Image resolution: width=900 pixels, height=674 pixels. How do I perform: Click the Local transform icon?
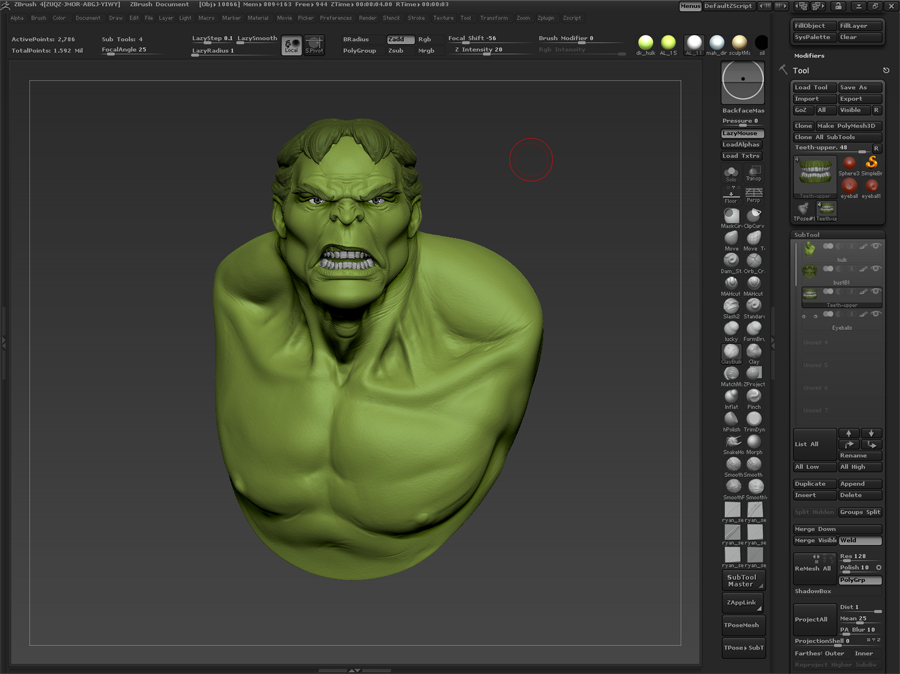[292, 45]
